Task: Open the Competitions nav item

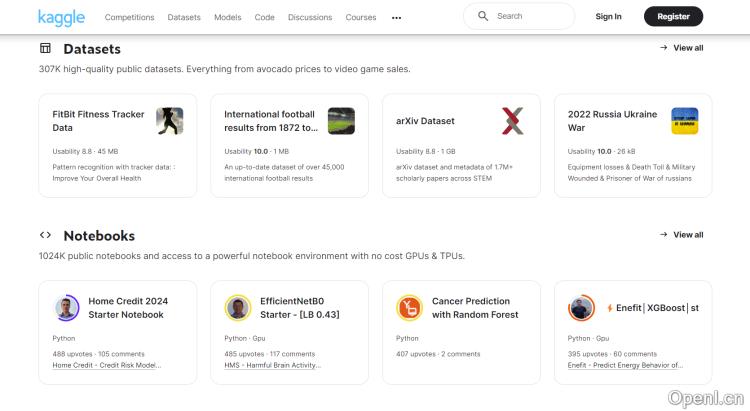Action: click(129, 17)
